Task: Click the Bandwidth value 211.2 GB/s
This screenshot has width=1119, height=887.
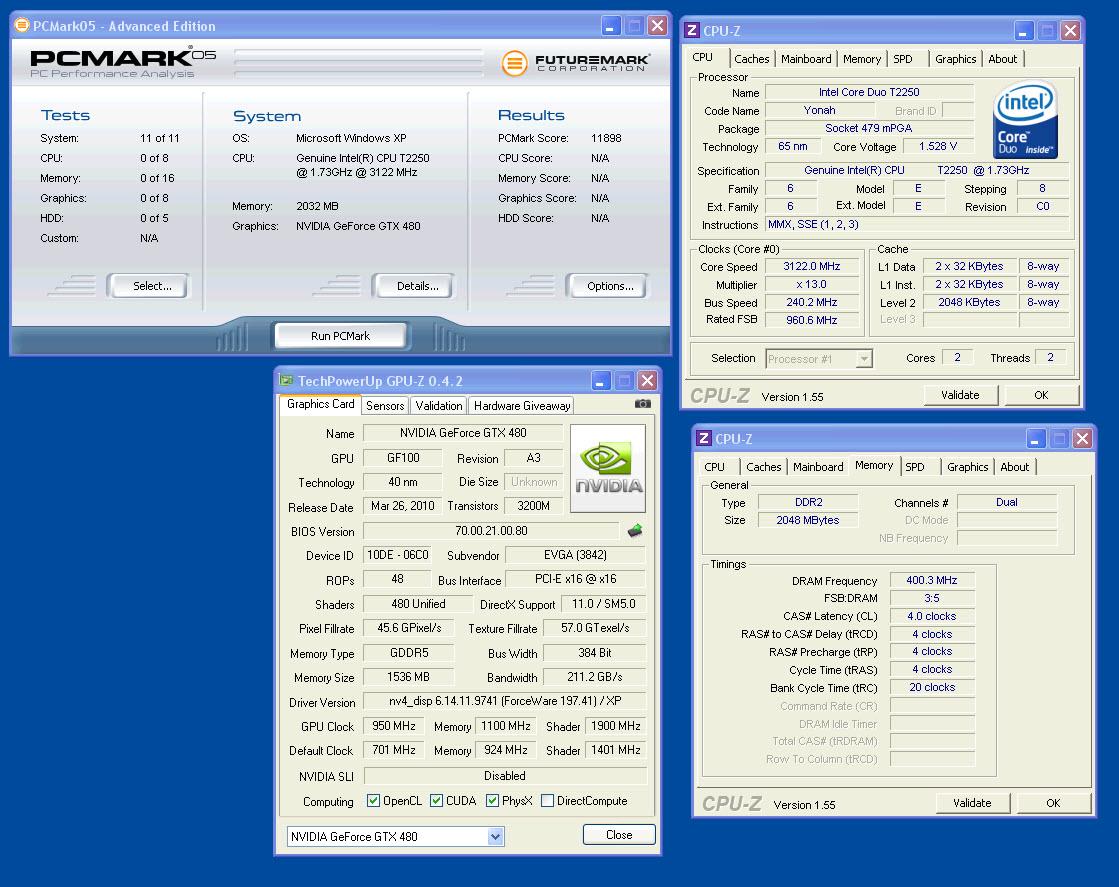Action: pyautogui.click(x=594, y=677)
